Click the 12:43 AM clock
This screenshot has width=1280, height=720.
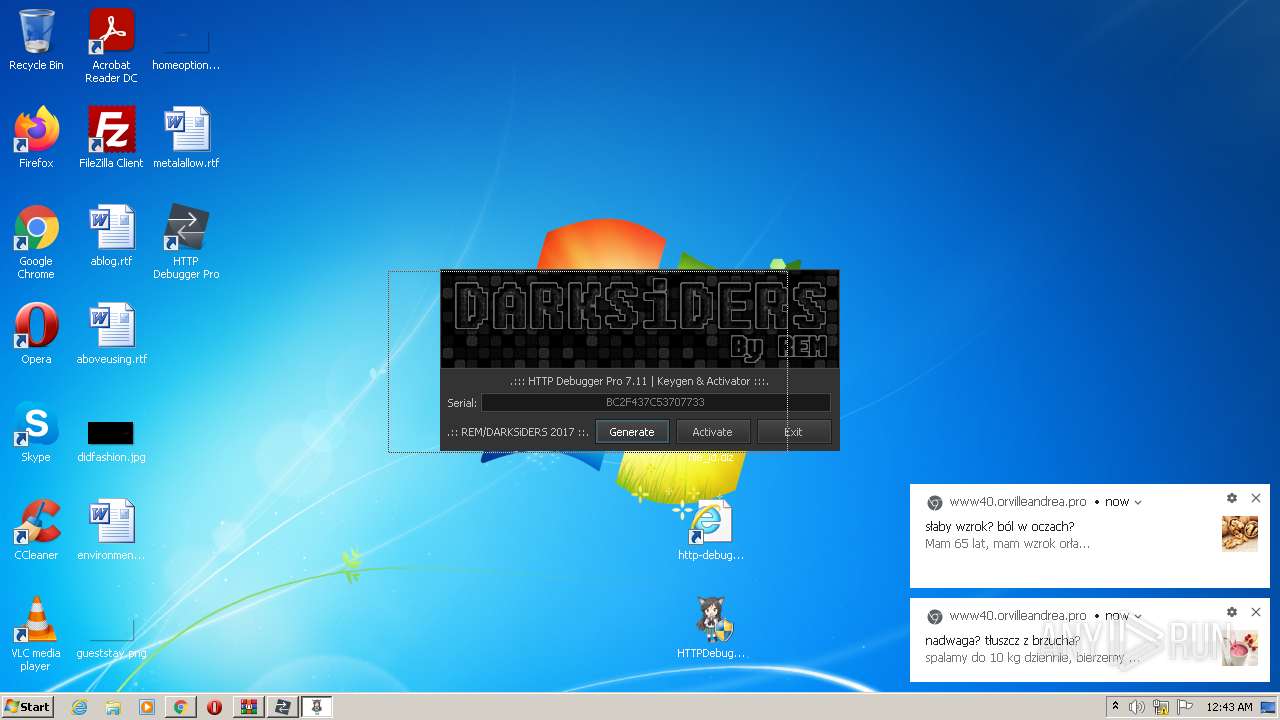click(1229, 707)
